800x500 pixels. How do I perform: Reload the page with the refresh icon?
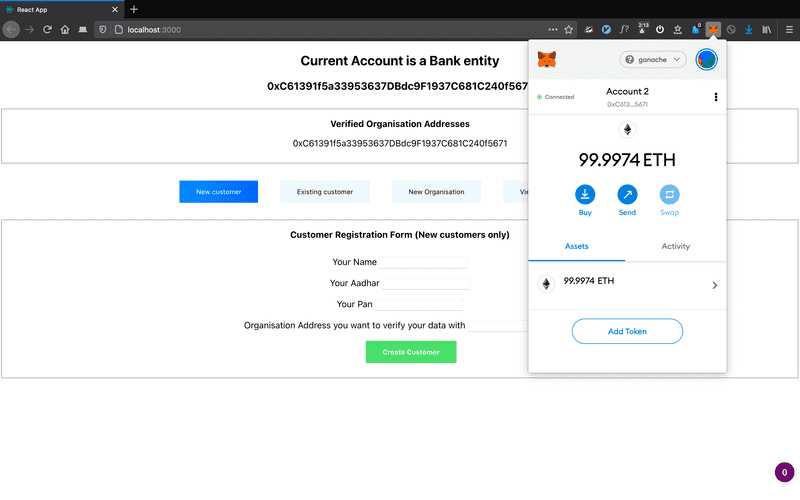[47, 30]
